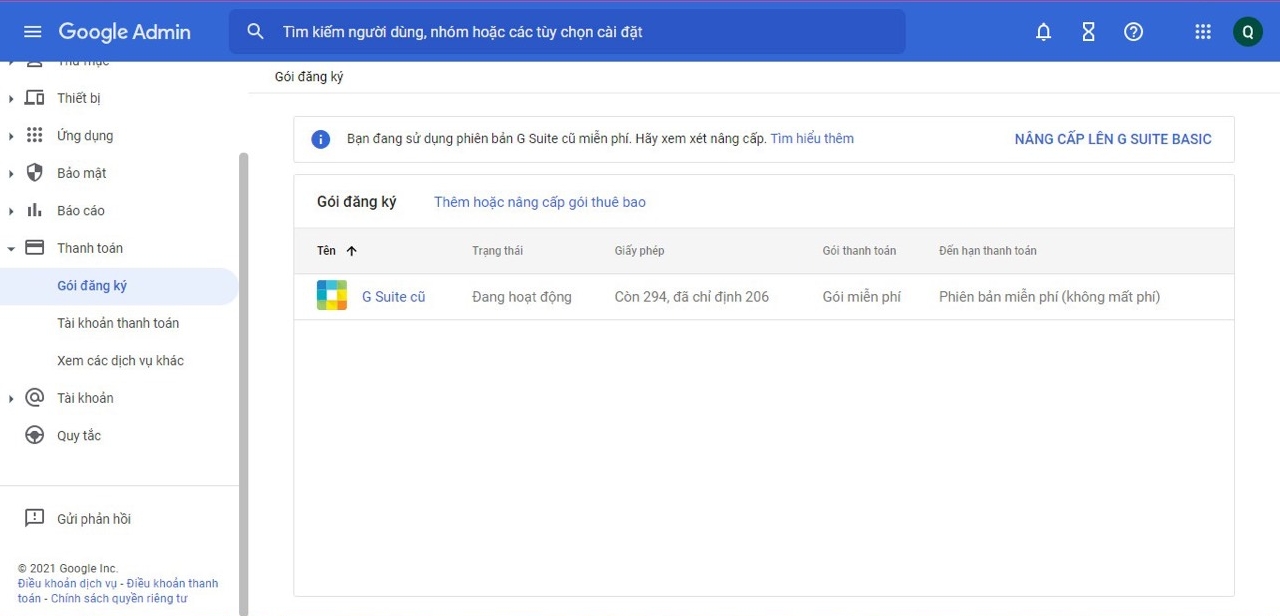Open Thiết bị in sidebar
1280x616 pixels.
79,98
